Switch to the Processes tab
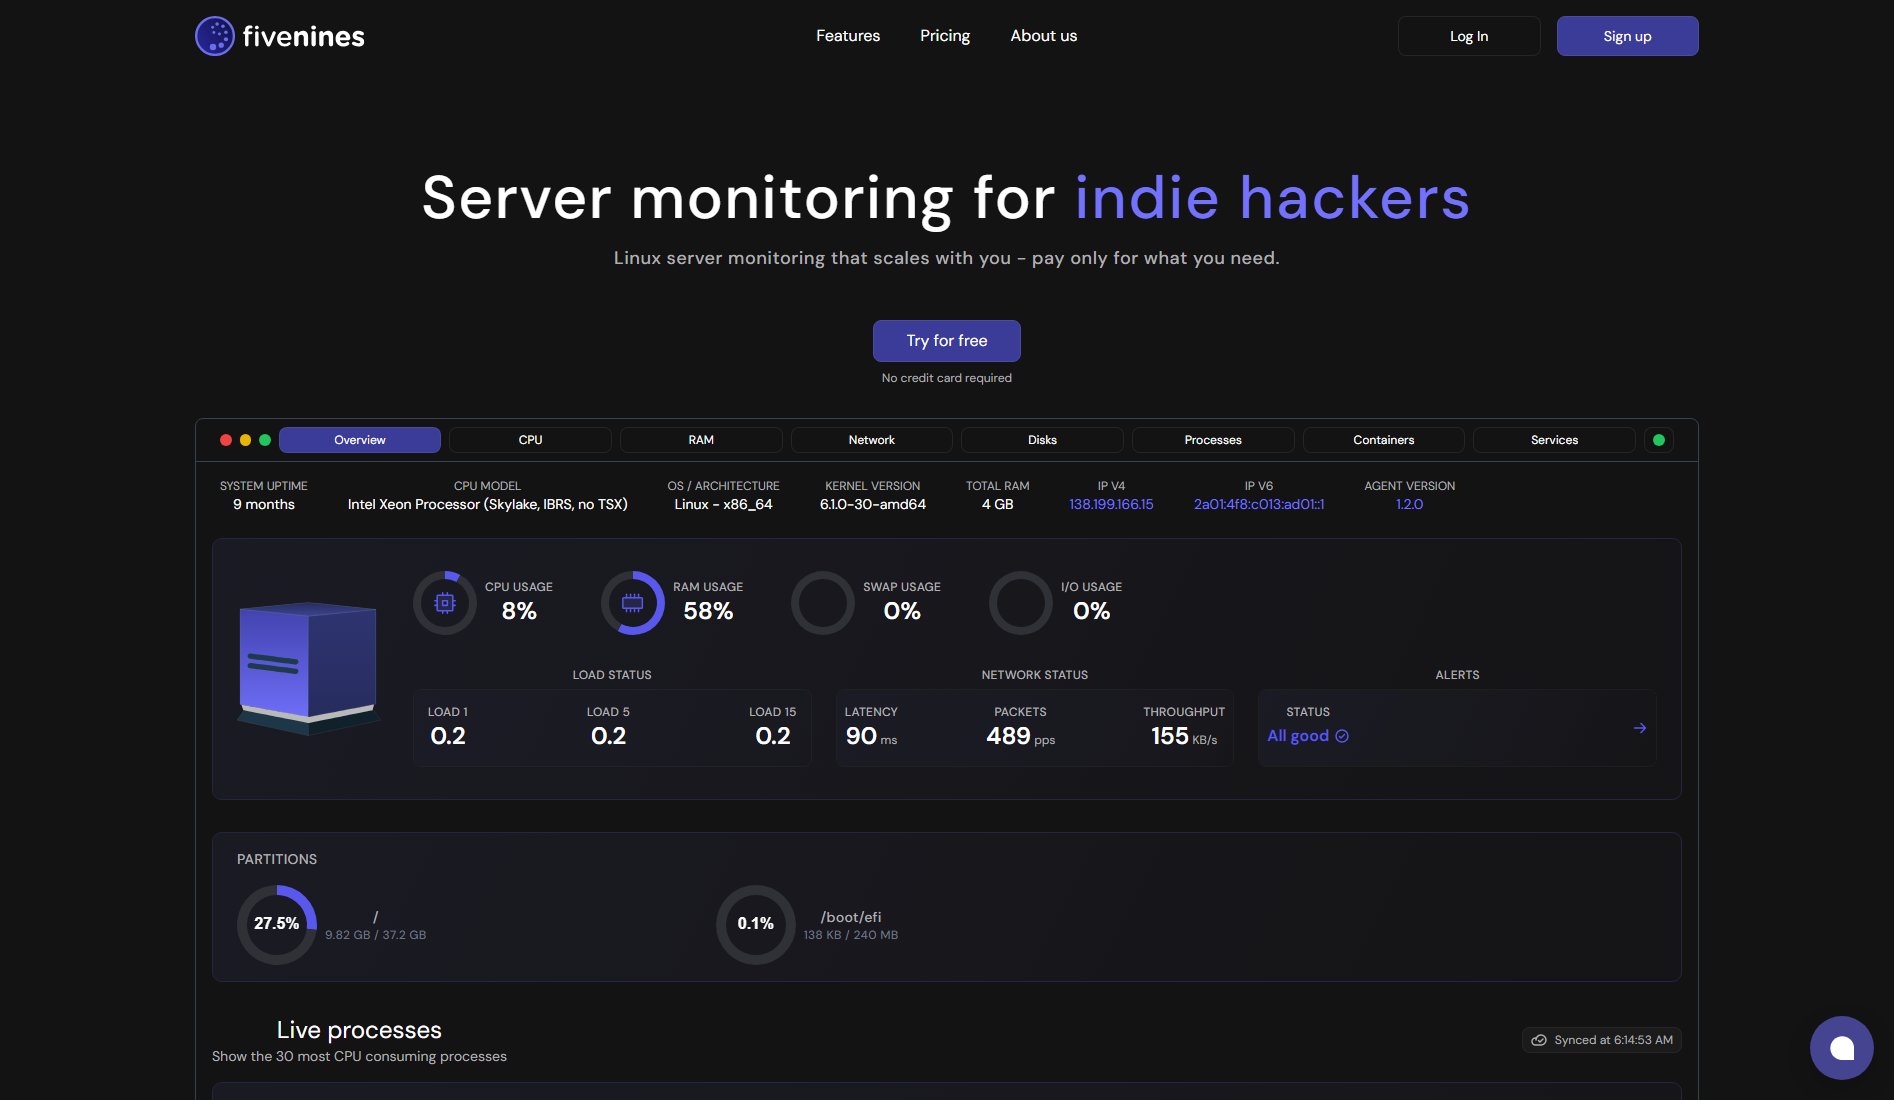 pos(1212,439)
